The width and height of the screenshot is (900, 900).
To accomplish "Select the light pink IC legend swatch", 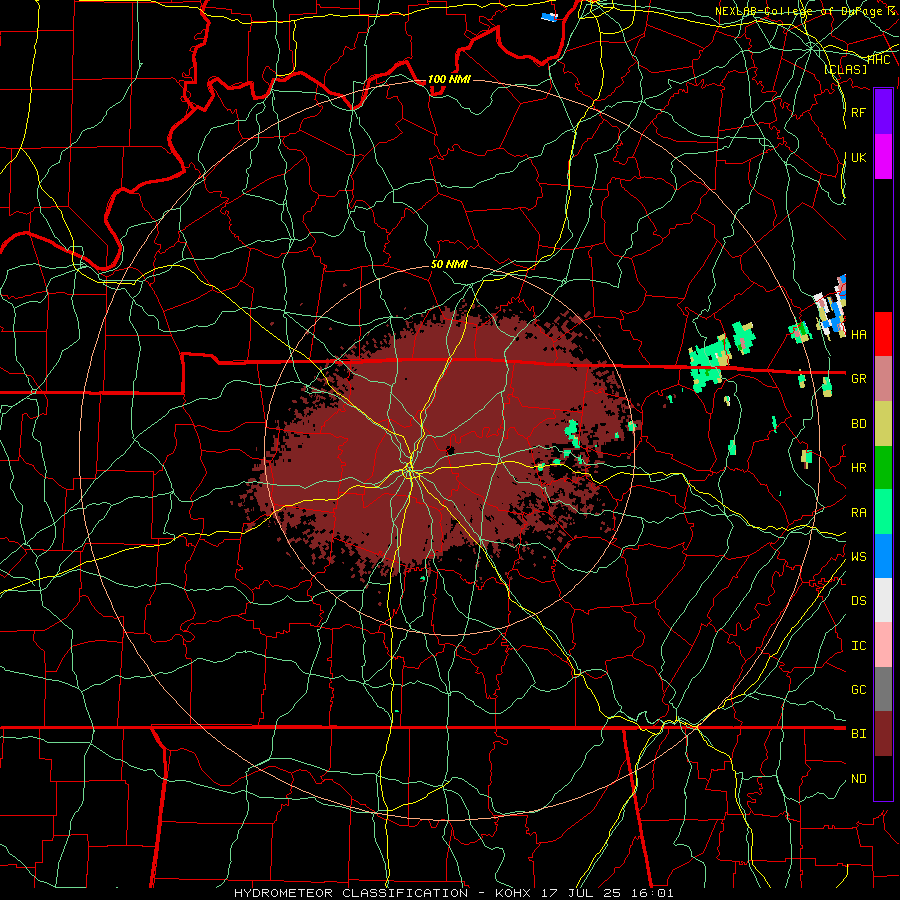I will 883,645.
